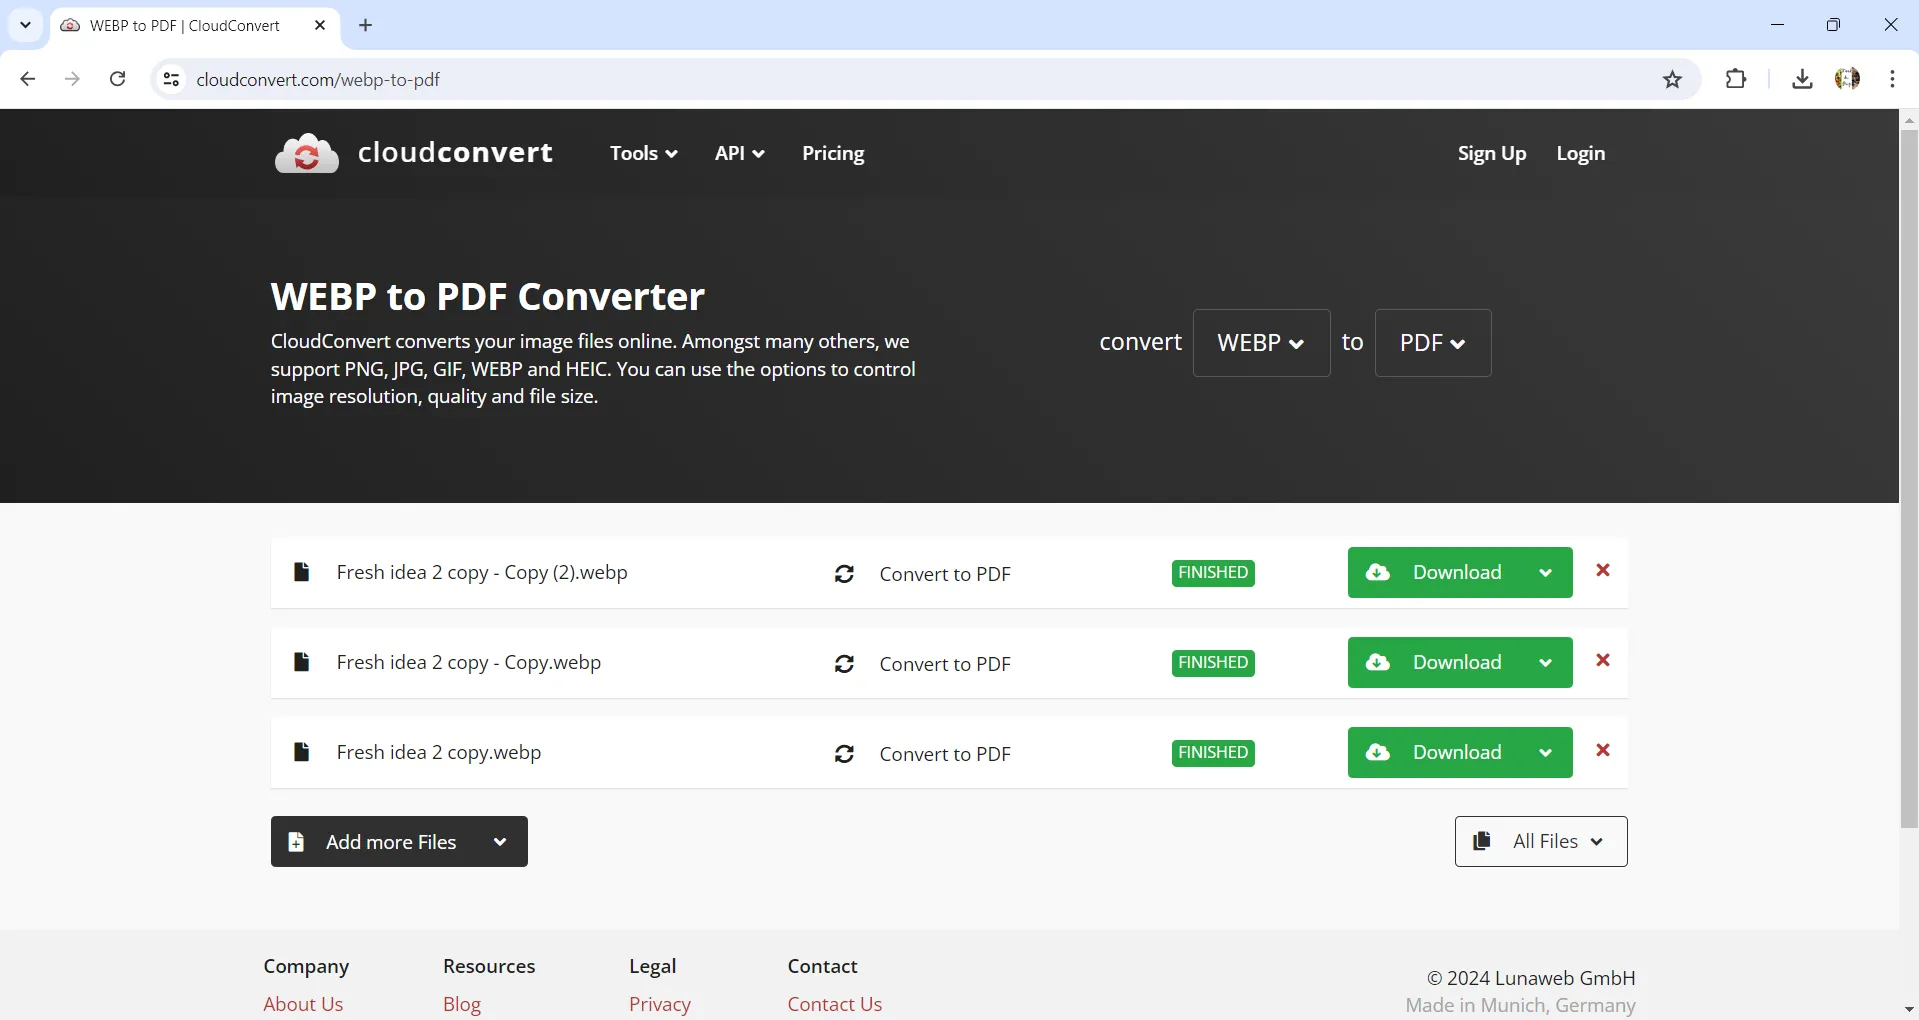The width and height of the screenshot is (1919, 1020).
Task: Open the Chrome profile avatar
Action: (x=1847, y=79)
